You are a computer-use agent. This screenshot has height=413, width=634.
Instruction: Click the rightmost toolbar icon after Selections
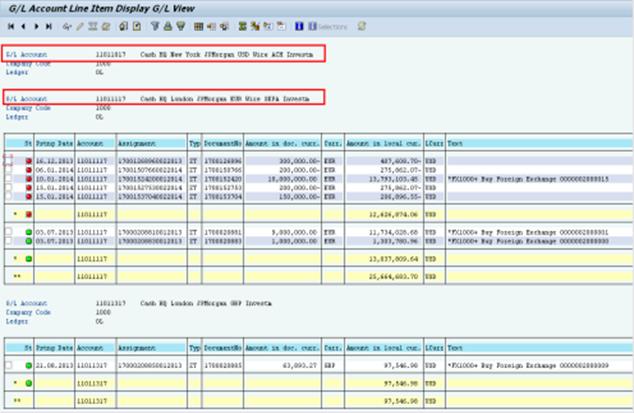pyautogui.click(x=361, y=26)
